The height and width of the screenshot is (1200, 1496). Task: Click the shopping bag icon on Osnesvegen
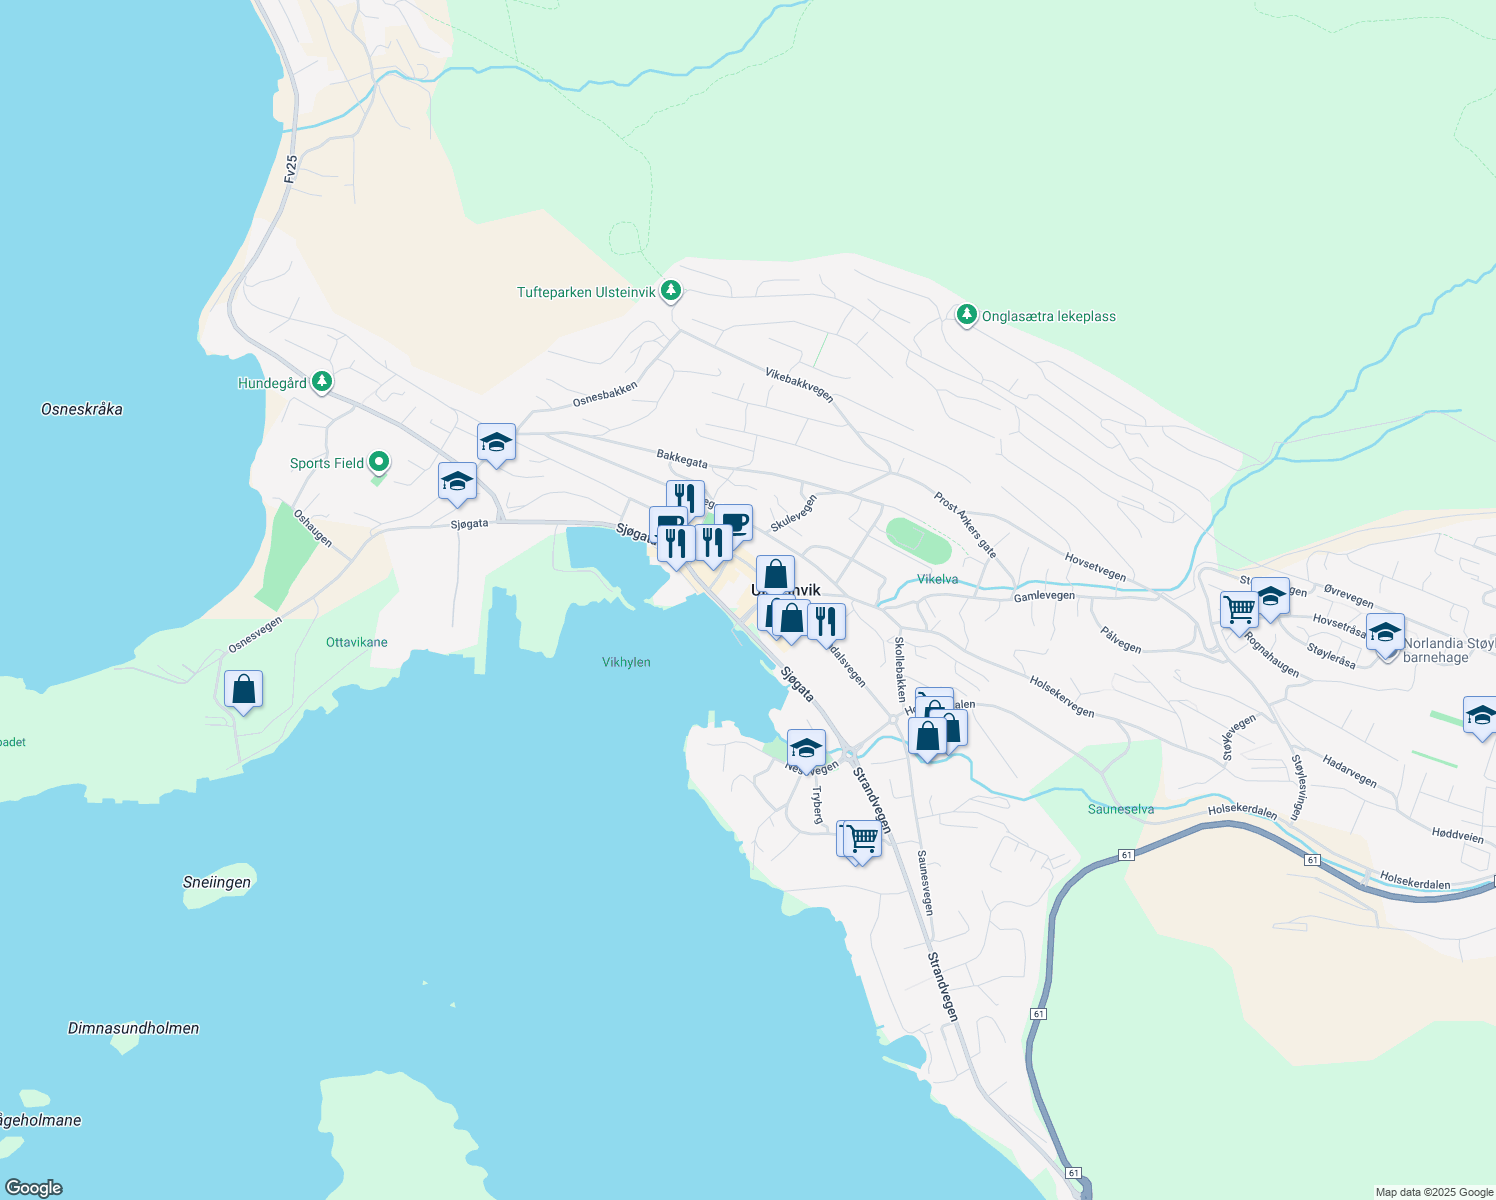(243, 689)
